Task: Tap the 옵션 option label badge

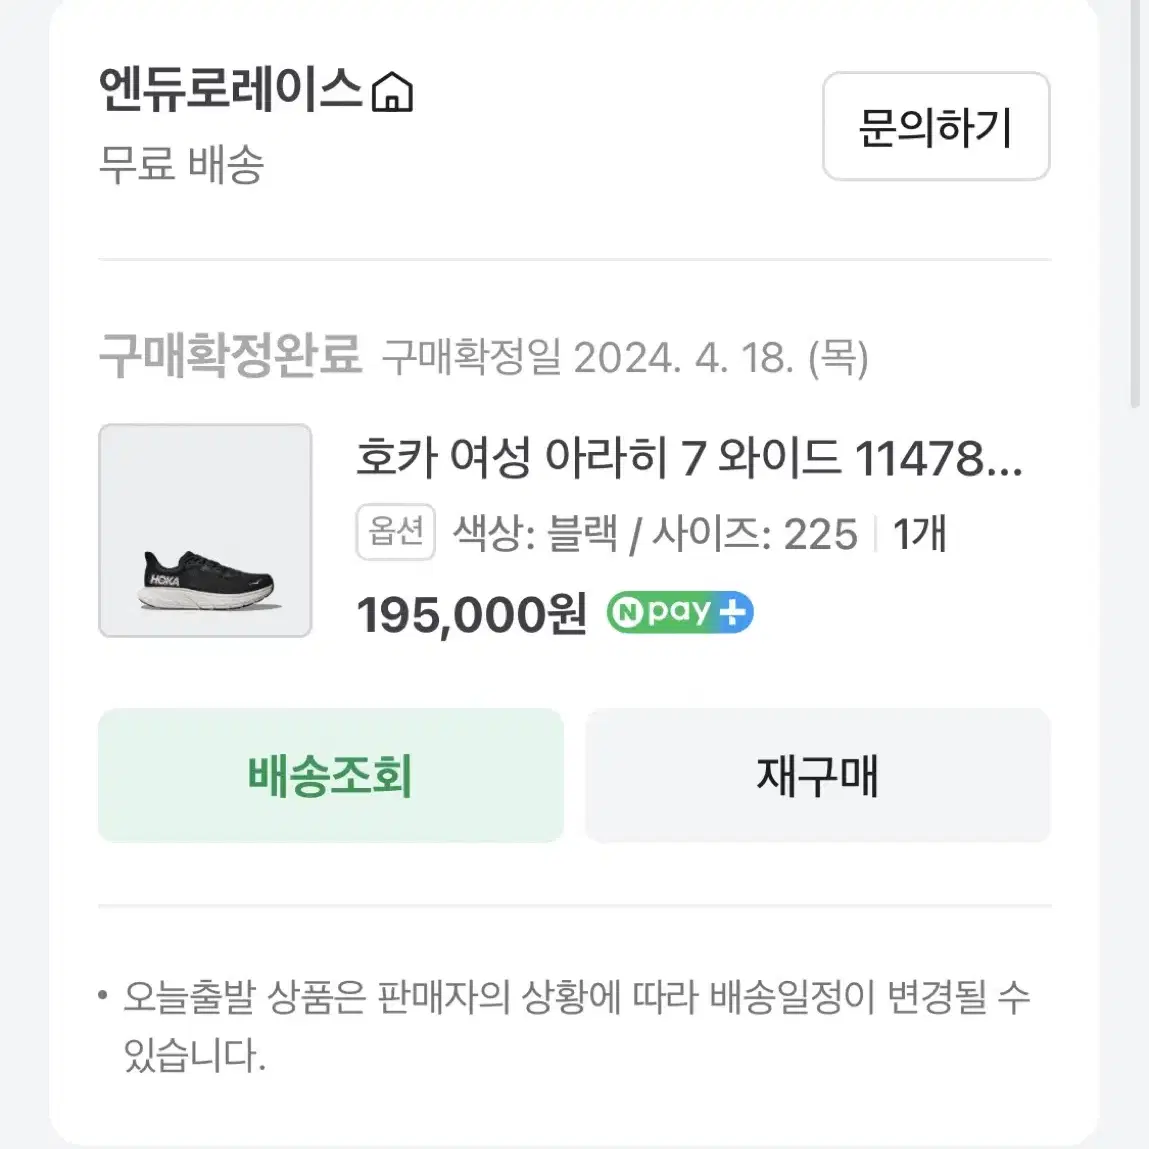Action: [x=396, y=532]
